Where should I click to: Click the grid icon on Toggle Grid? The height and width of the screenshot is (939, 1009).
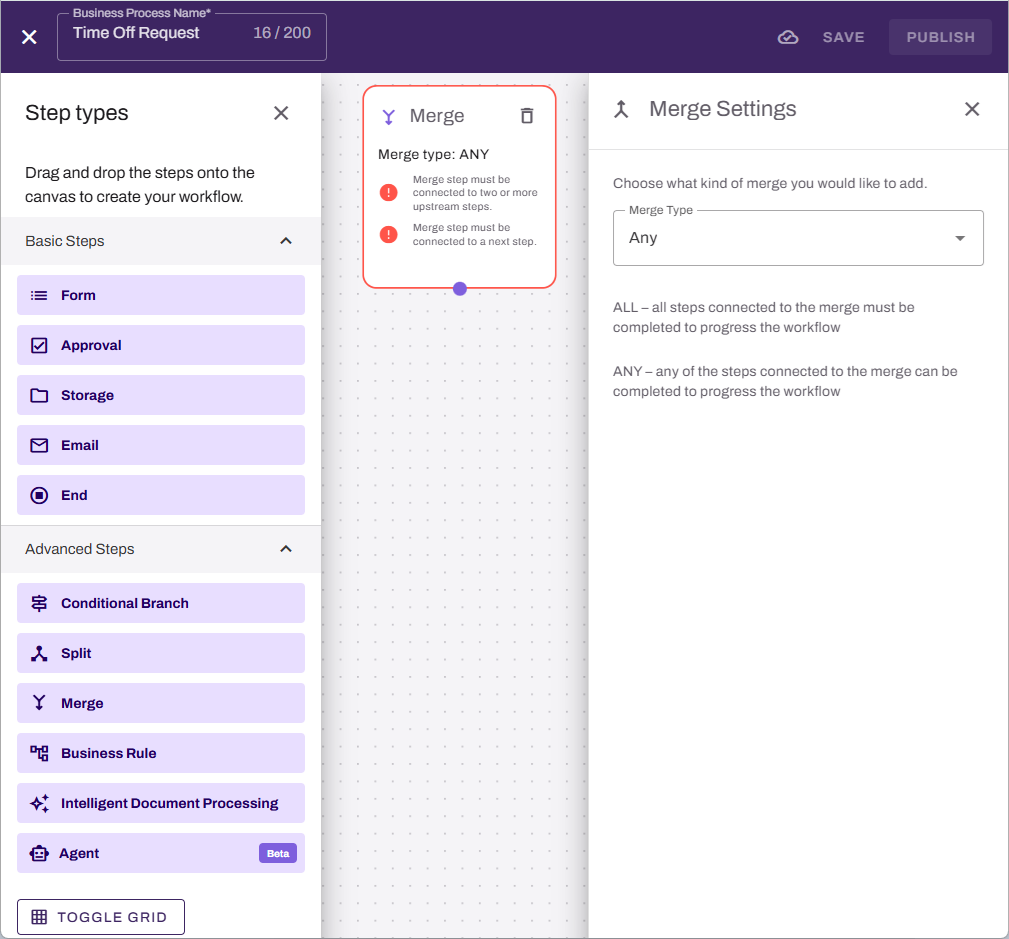(x=39, y=917)
